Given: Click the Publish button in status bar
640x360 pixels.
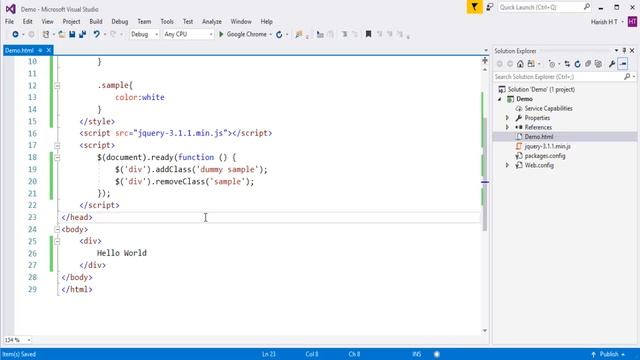Looking at the screenshot, I should (608, 354).
